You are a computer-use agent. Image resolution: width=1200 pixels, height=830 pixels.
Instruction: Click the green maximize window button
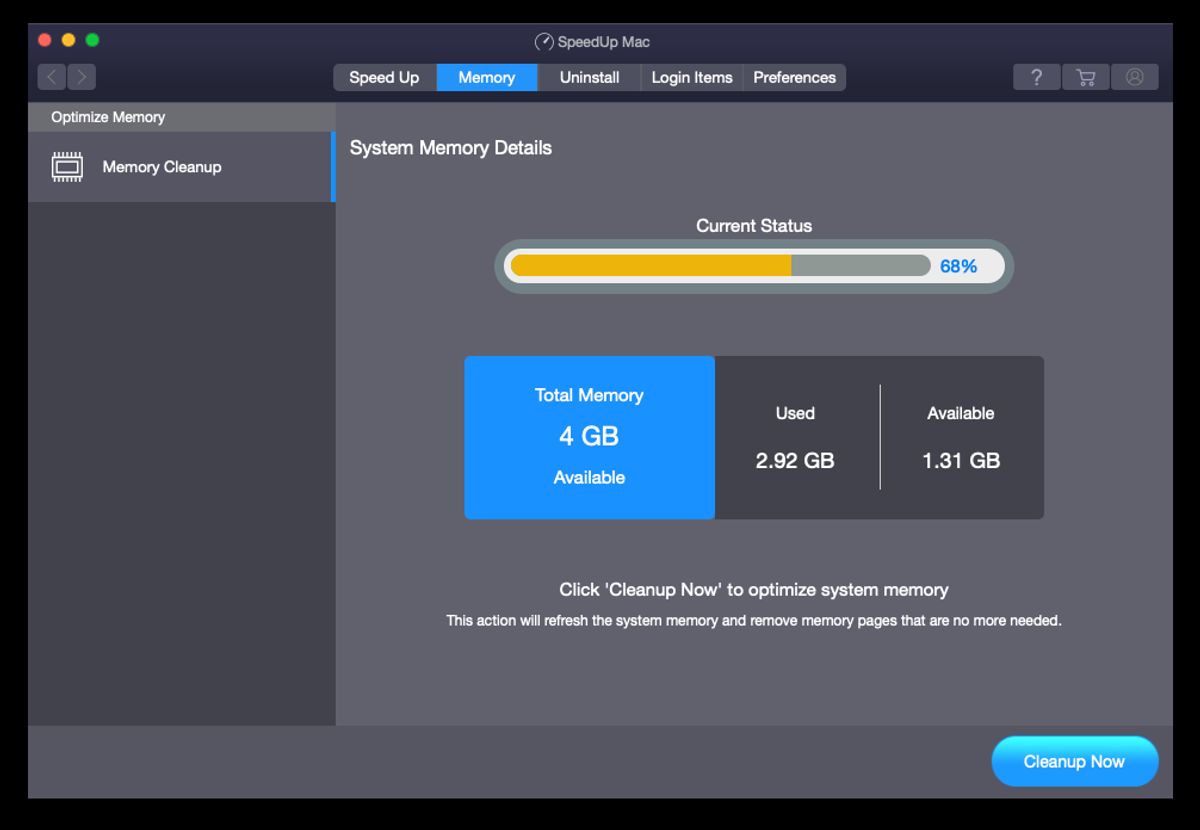pos(92,40)
